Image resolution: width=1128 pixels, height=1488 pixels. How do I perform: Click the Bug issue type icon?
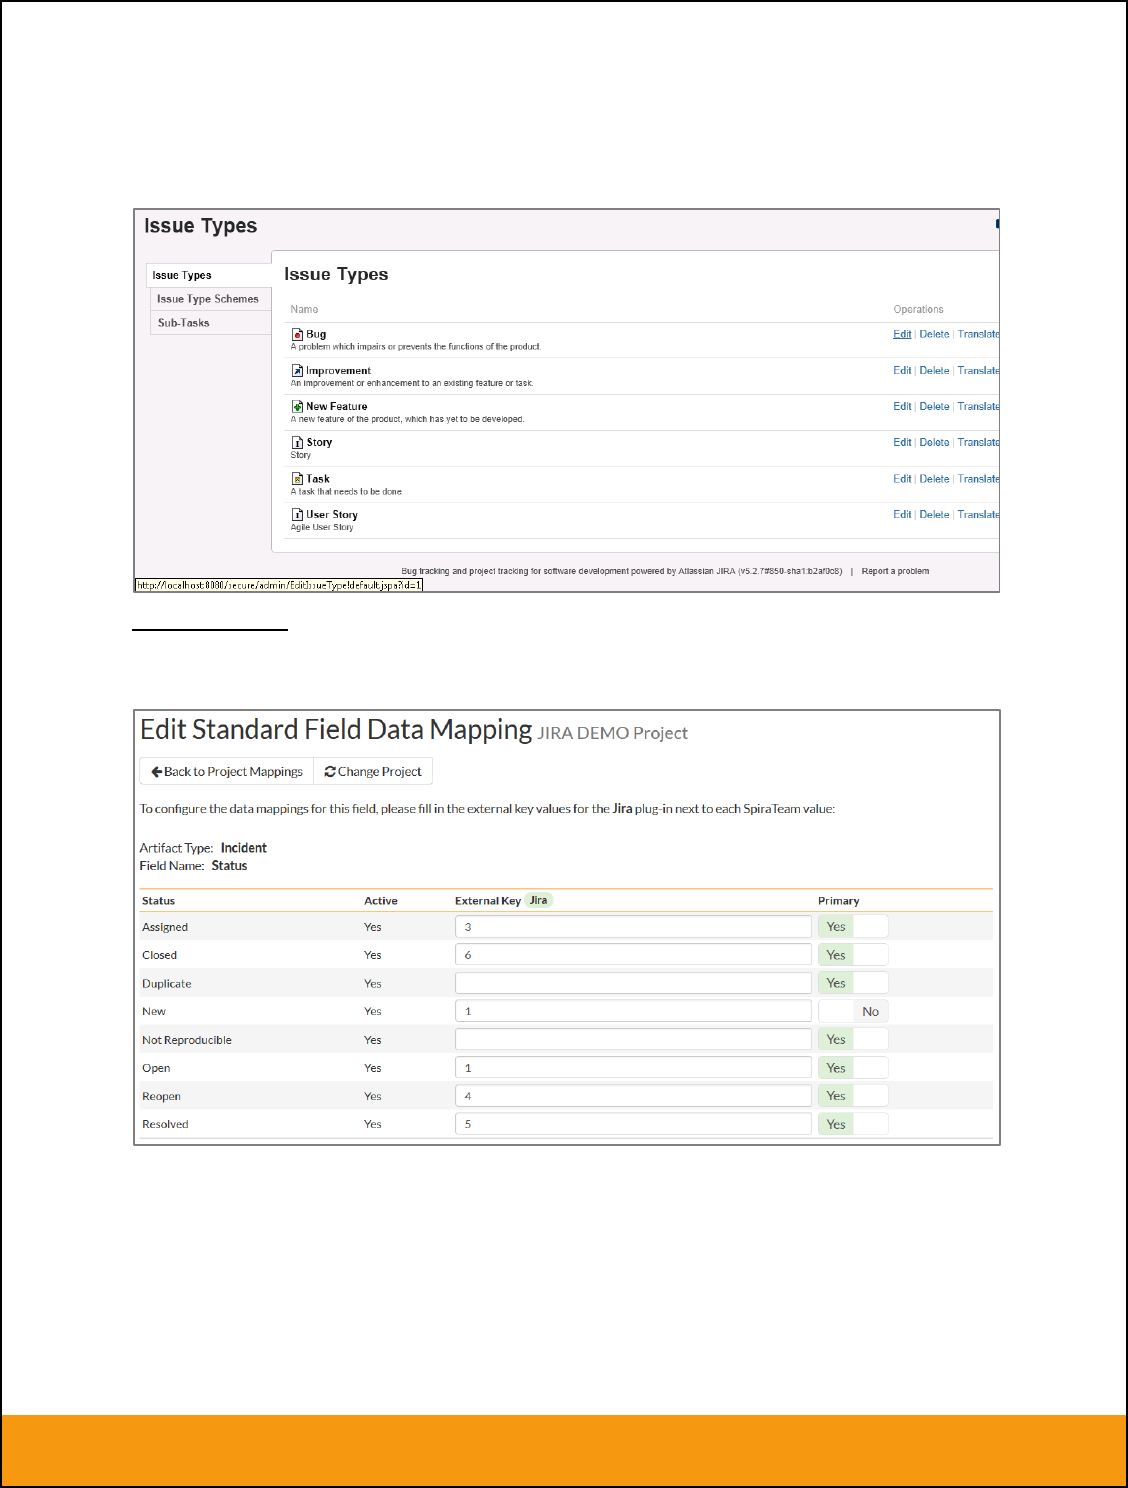pyautogui.click(x=297, y=334)
